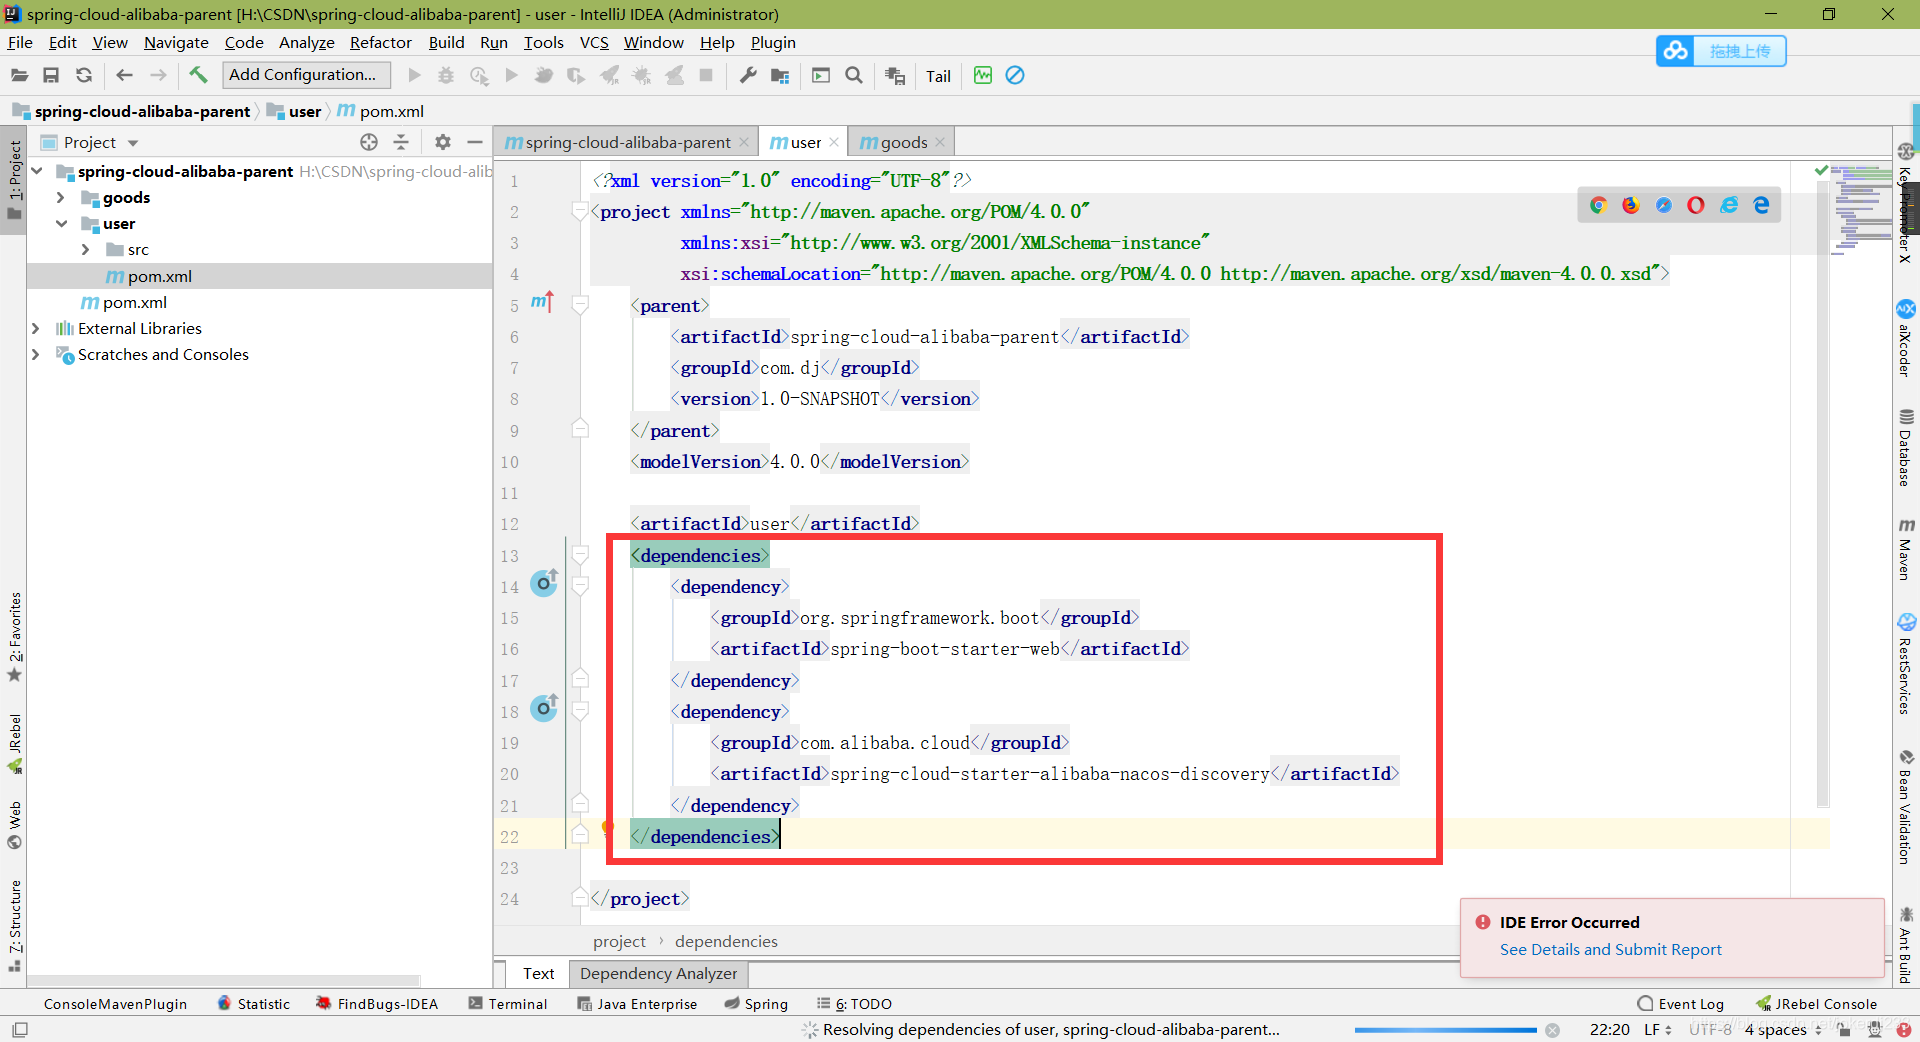
Task: Click the Stop square icon in toolbar
Action: tap(706, 75)
